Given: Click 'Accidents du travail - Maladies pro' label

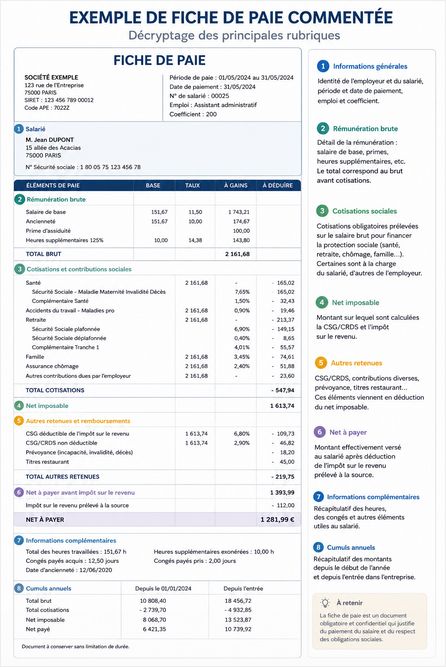Looking at the screenshot, I should (x=70, y=311).
